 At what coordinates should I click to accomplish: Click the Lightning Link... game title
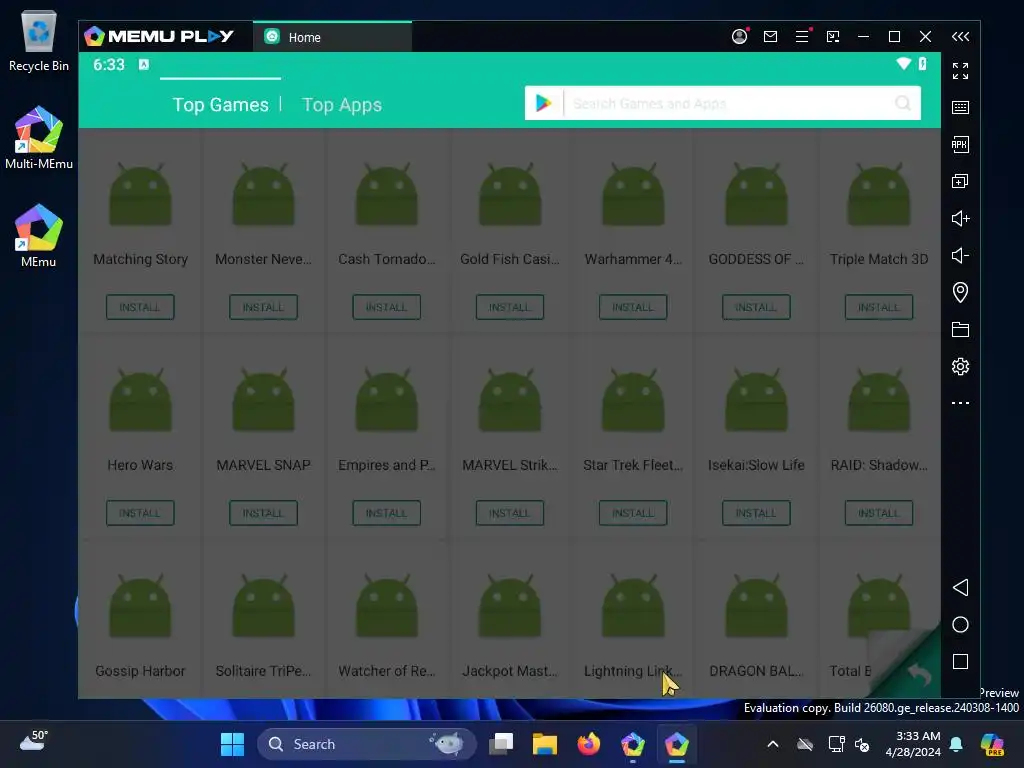(632, 671)
